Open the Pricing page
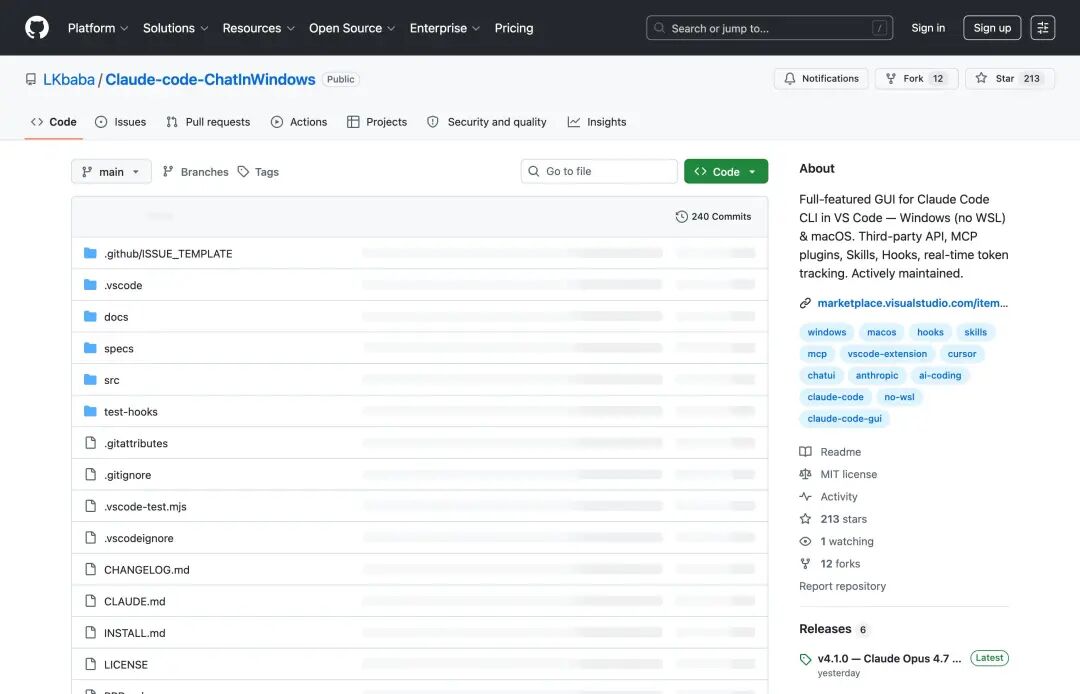The width and height of the screenshot is (1080, 694). tap(514, 28)
